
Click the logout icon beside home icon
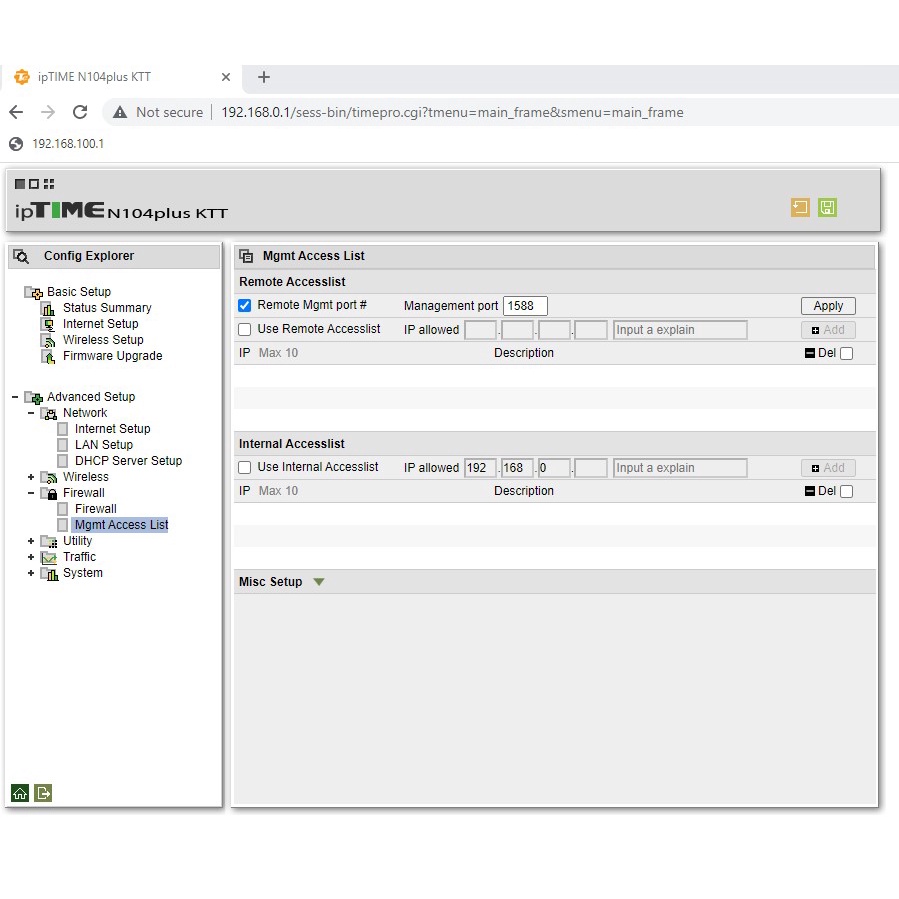[x=43, y=793]
